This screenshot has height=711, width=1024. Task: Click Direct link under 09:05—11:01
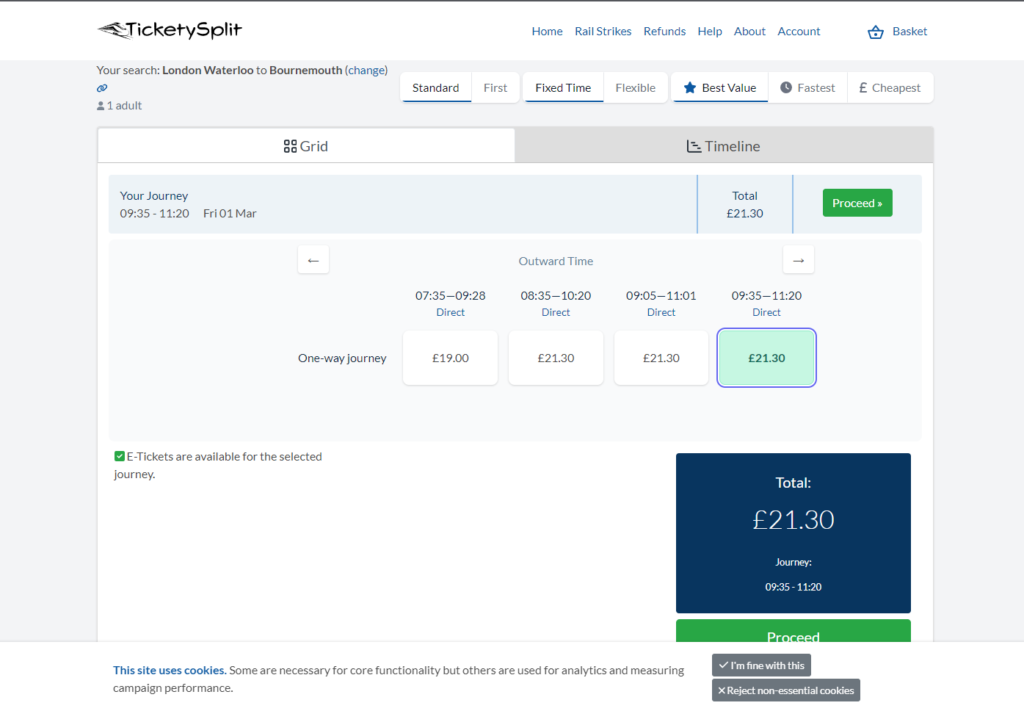coord(661,313)
